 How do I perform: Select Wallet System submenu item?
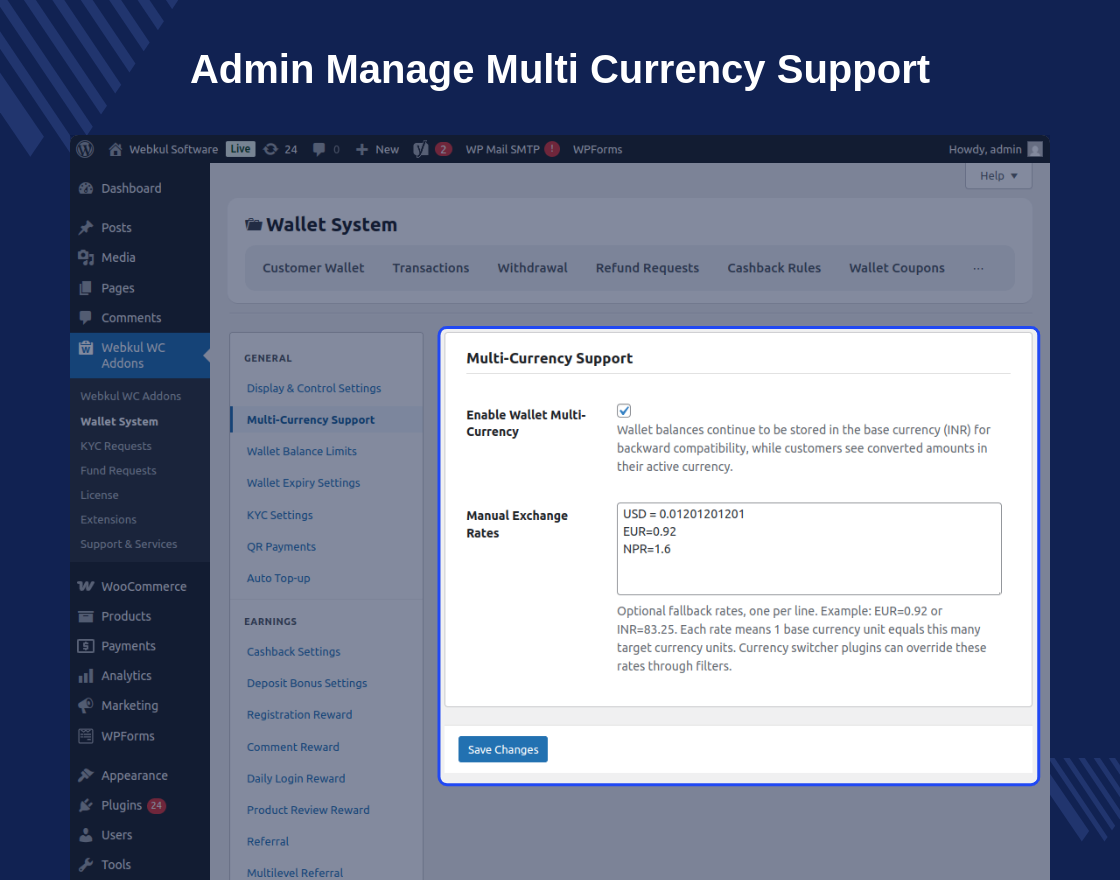pos(119,421)
